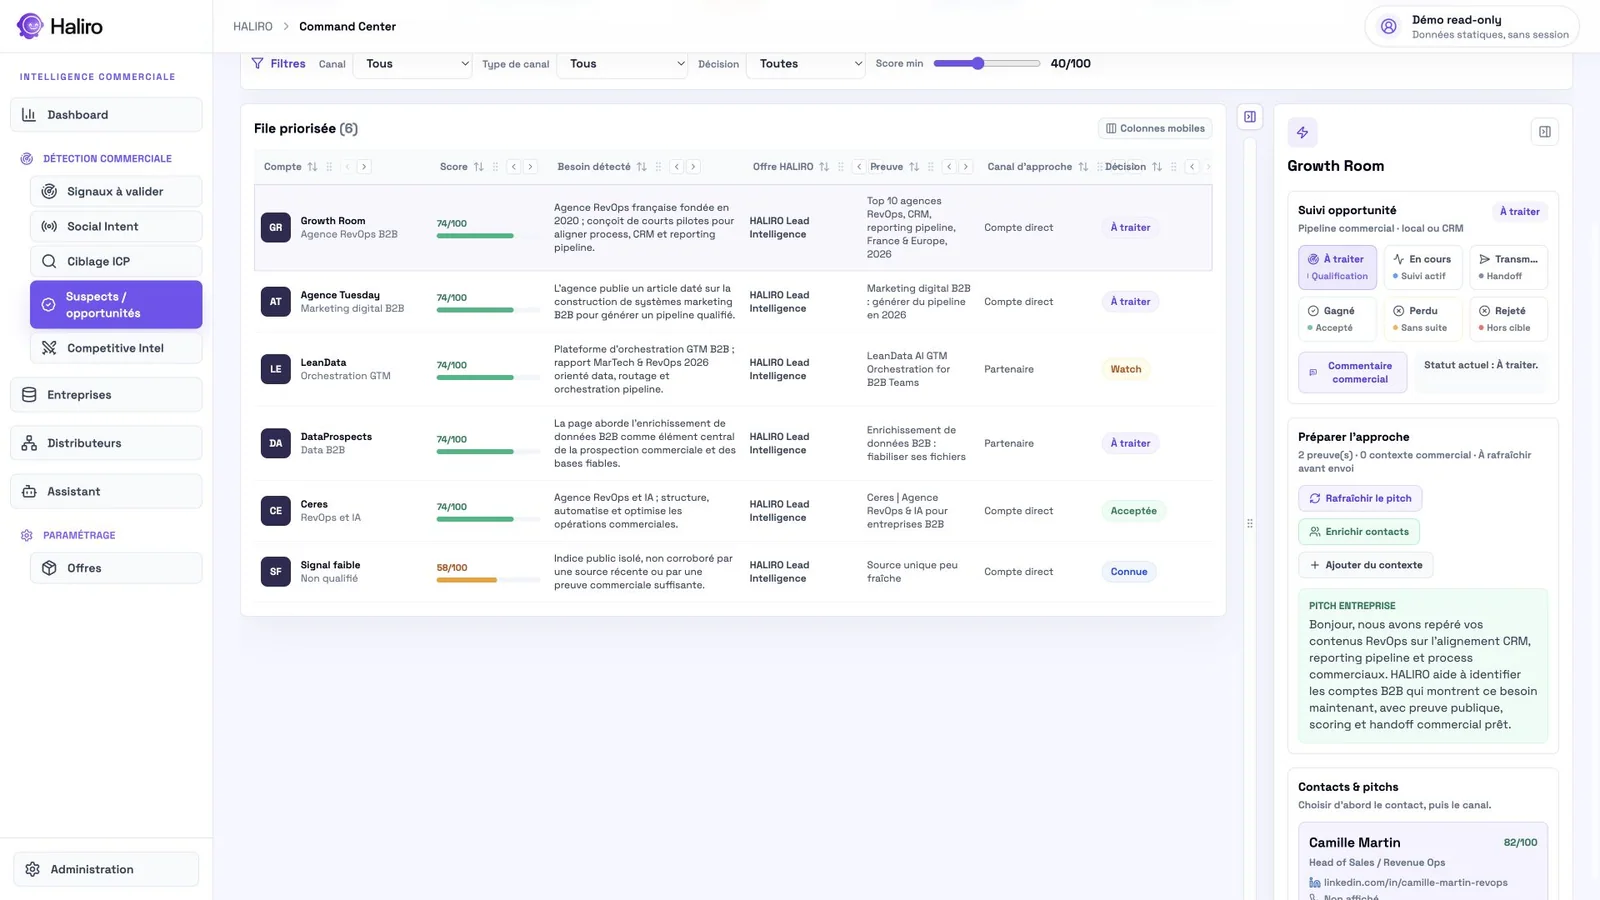Image resolution: width=1600 pixels, height=900 pixels.
Task: Click the Filtres funnel icon
Action: click(x=258, y=63)
